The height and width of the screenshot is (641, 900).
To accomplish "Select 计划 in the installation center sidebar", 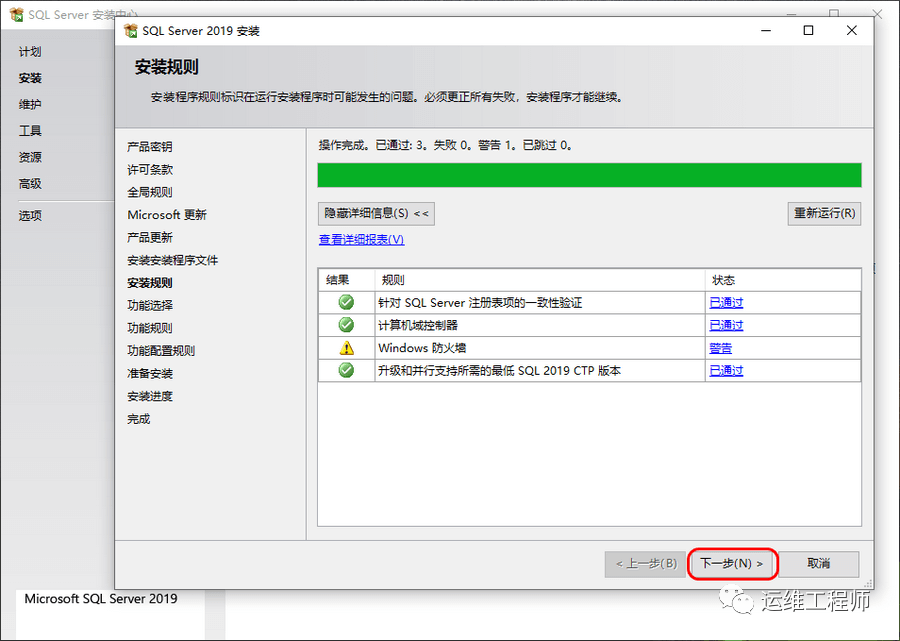I will click(x=30, y=52).
